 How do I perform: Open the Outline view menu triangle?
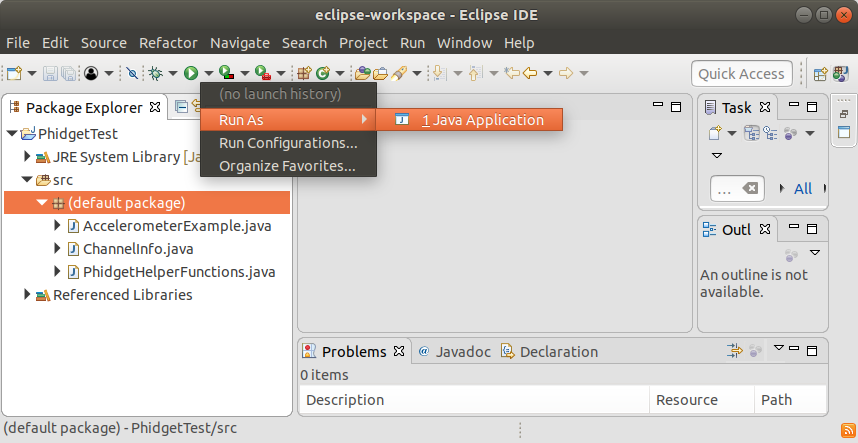(x=815, y=253)
